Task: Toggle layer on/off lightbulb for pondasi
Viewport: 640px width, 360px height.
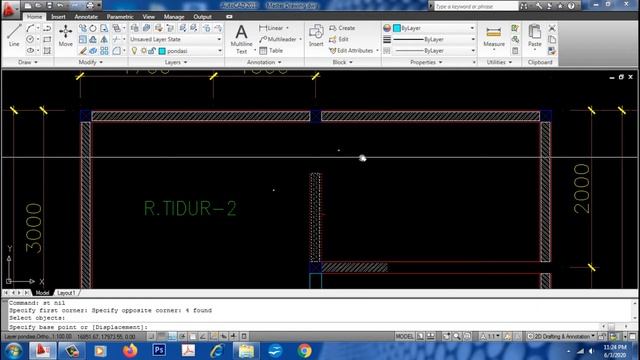Action: pyautogui.click(x=134, y=51)
